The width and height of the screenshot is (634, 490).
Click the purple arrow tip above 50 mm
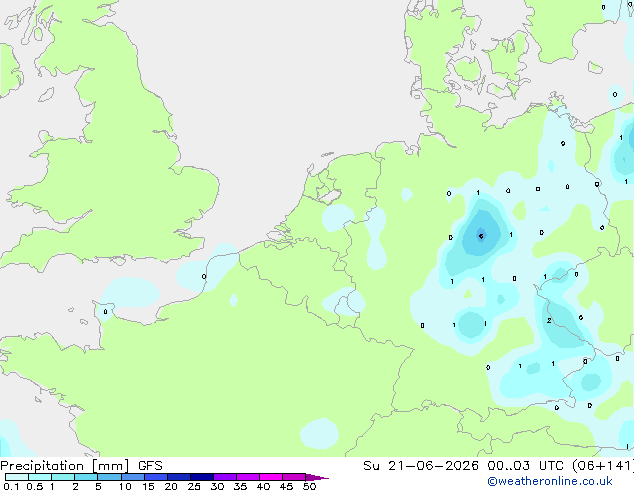click(x=317, y=477)
